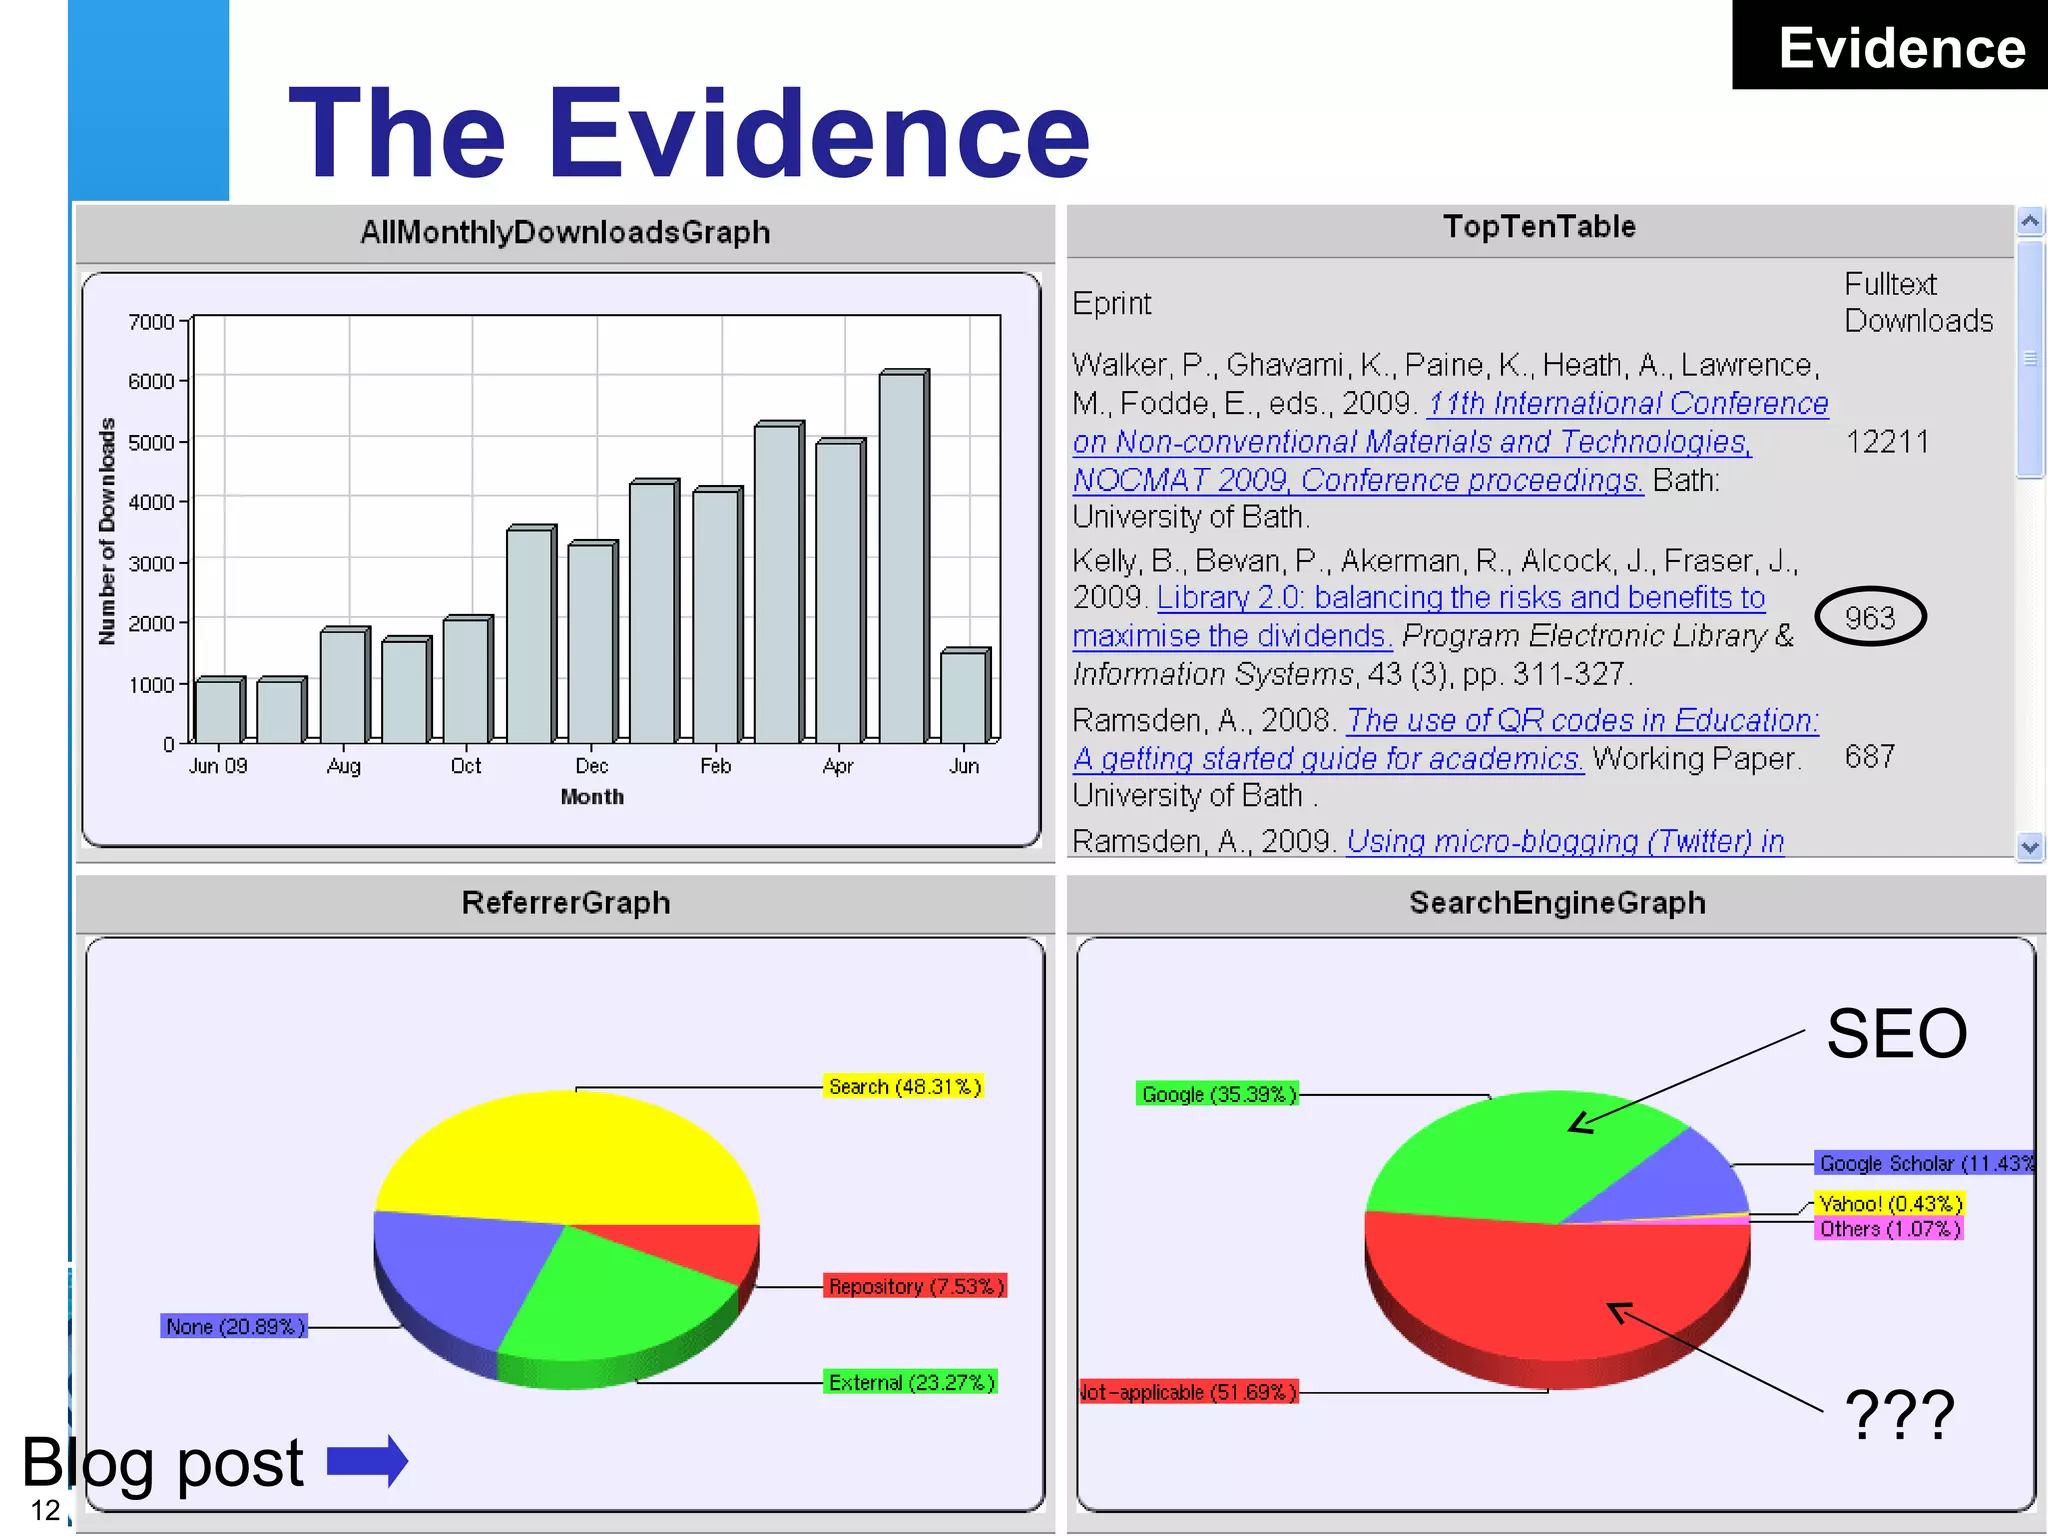Select the AllMonthlyDownloadsGraph panel header

pos(565,233)
